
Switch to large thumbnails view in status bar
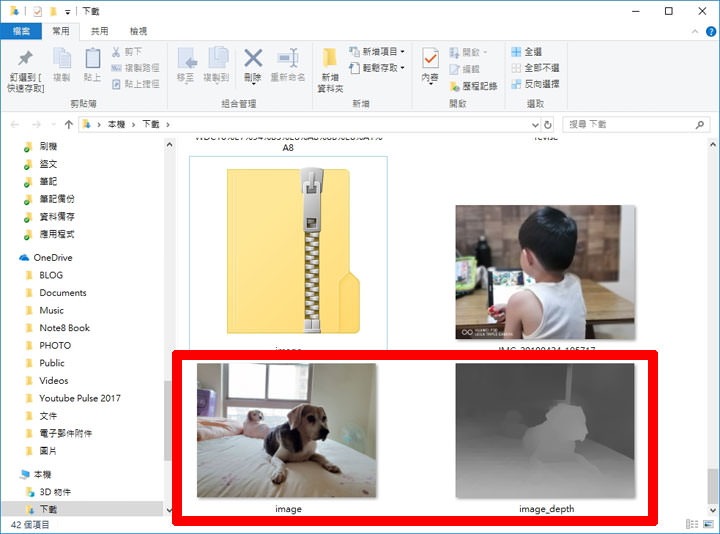point(708,524)
